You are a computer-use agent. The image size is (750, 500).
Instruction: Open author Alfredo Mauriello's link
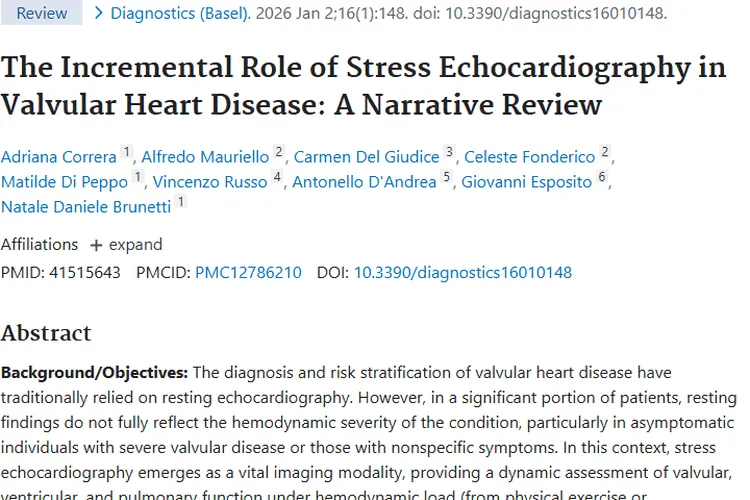tap(205, 156)
